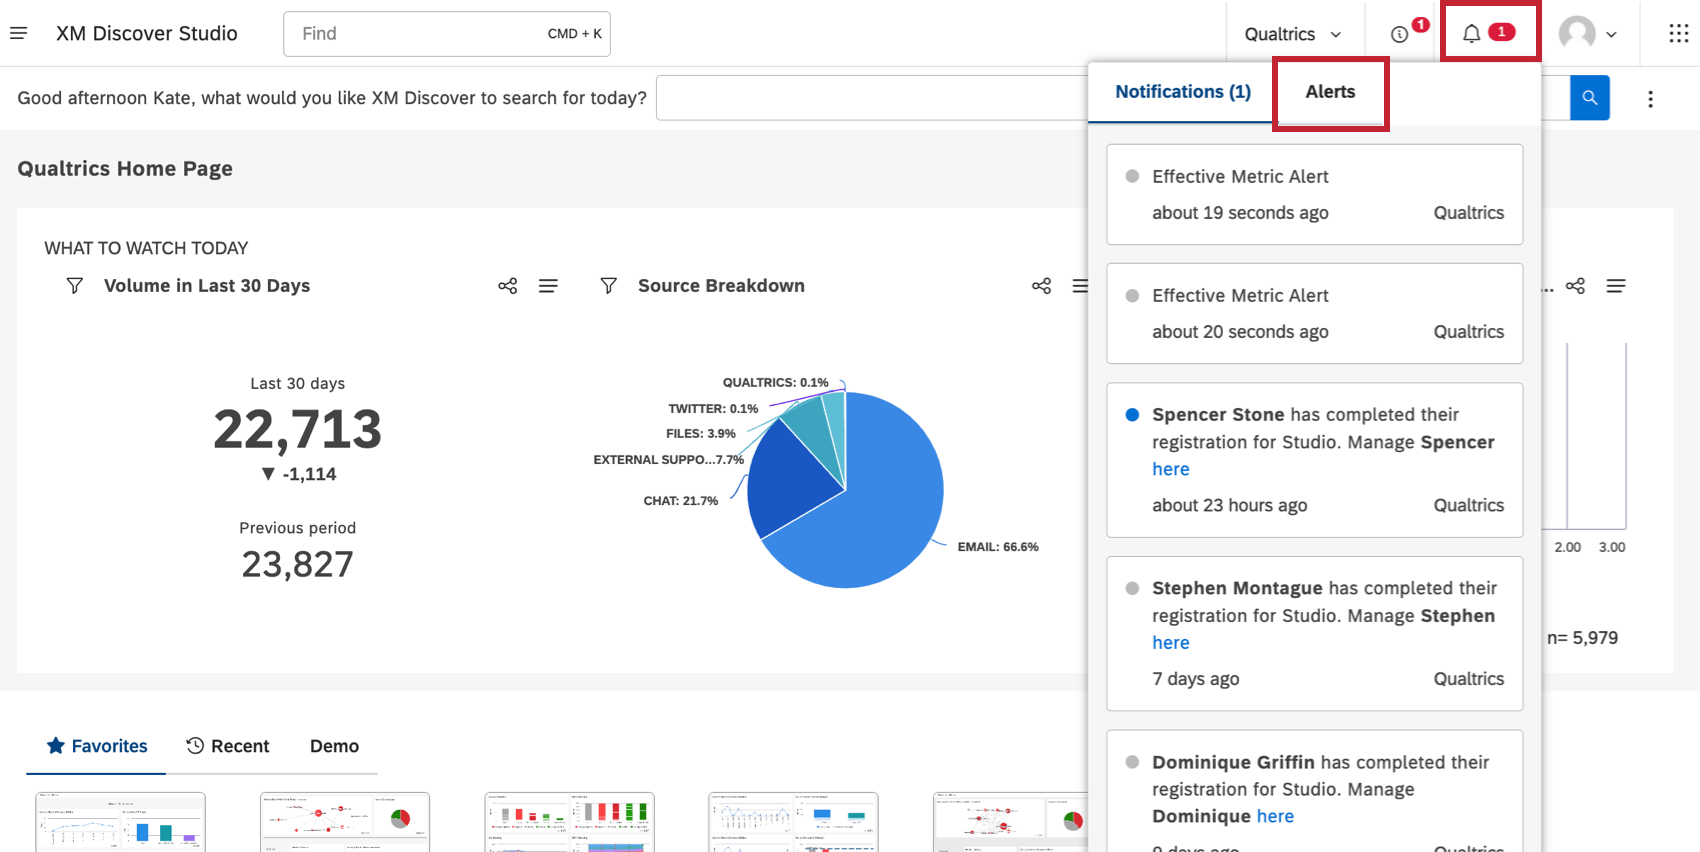Open the apps grid launcher

[1678, 34]
